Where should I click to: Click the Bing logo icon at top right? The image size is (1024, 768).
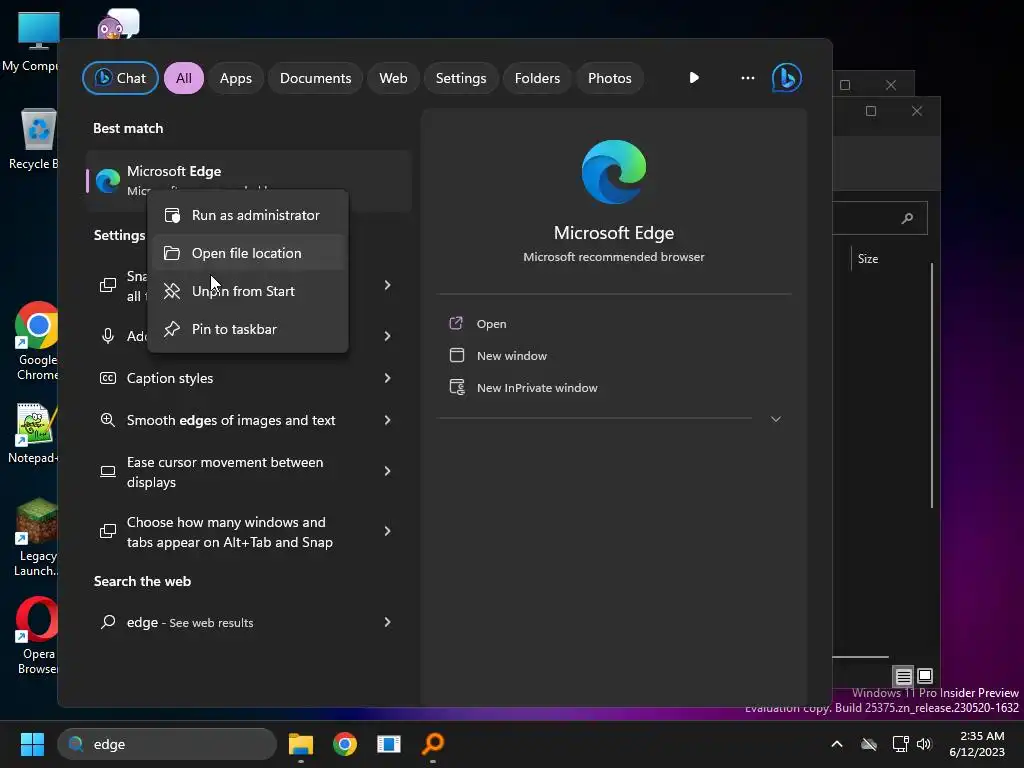coord(787,78)
